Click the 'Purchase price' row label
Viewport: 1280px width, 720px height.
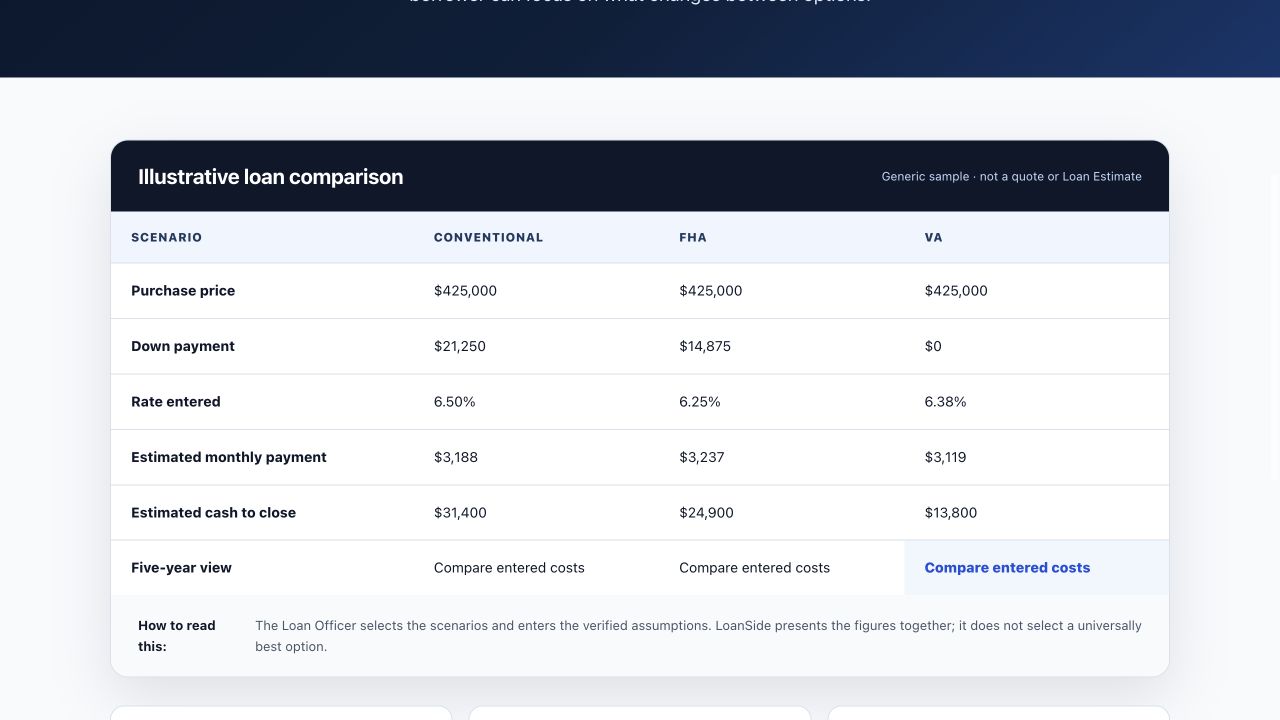click(183, 291)
